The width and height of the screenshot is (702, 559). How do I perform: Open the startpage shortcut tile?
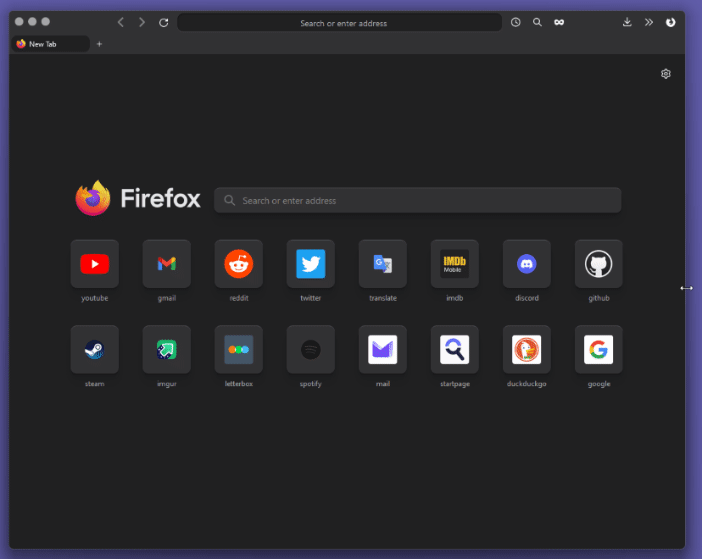[x=455, y=350]
